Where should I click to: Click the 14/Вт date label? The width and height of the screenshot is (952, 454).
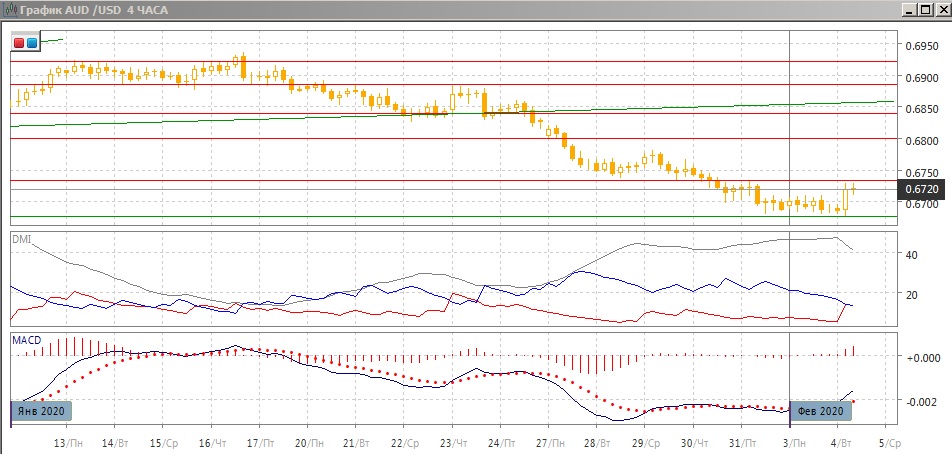pyautogui.click(x=115, y=441)
